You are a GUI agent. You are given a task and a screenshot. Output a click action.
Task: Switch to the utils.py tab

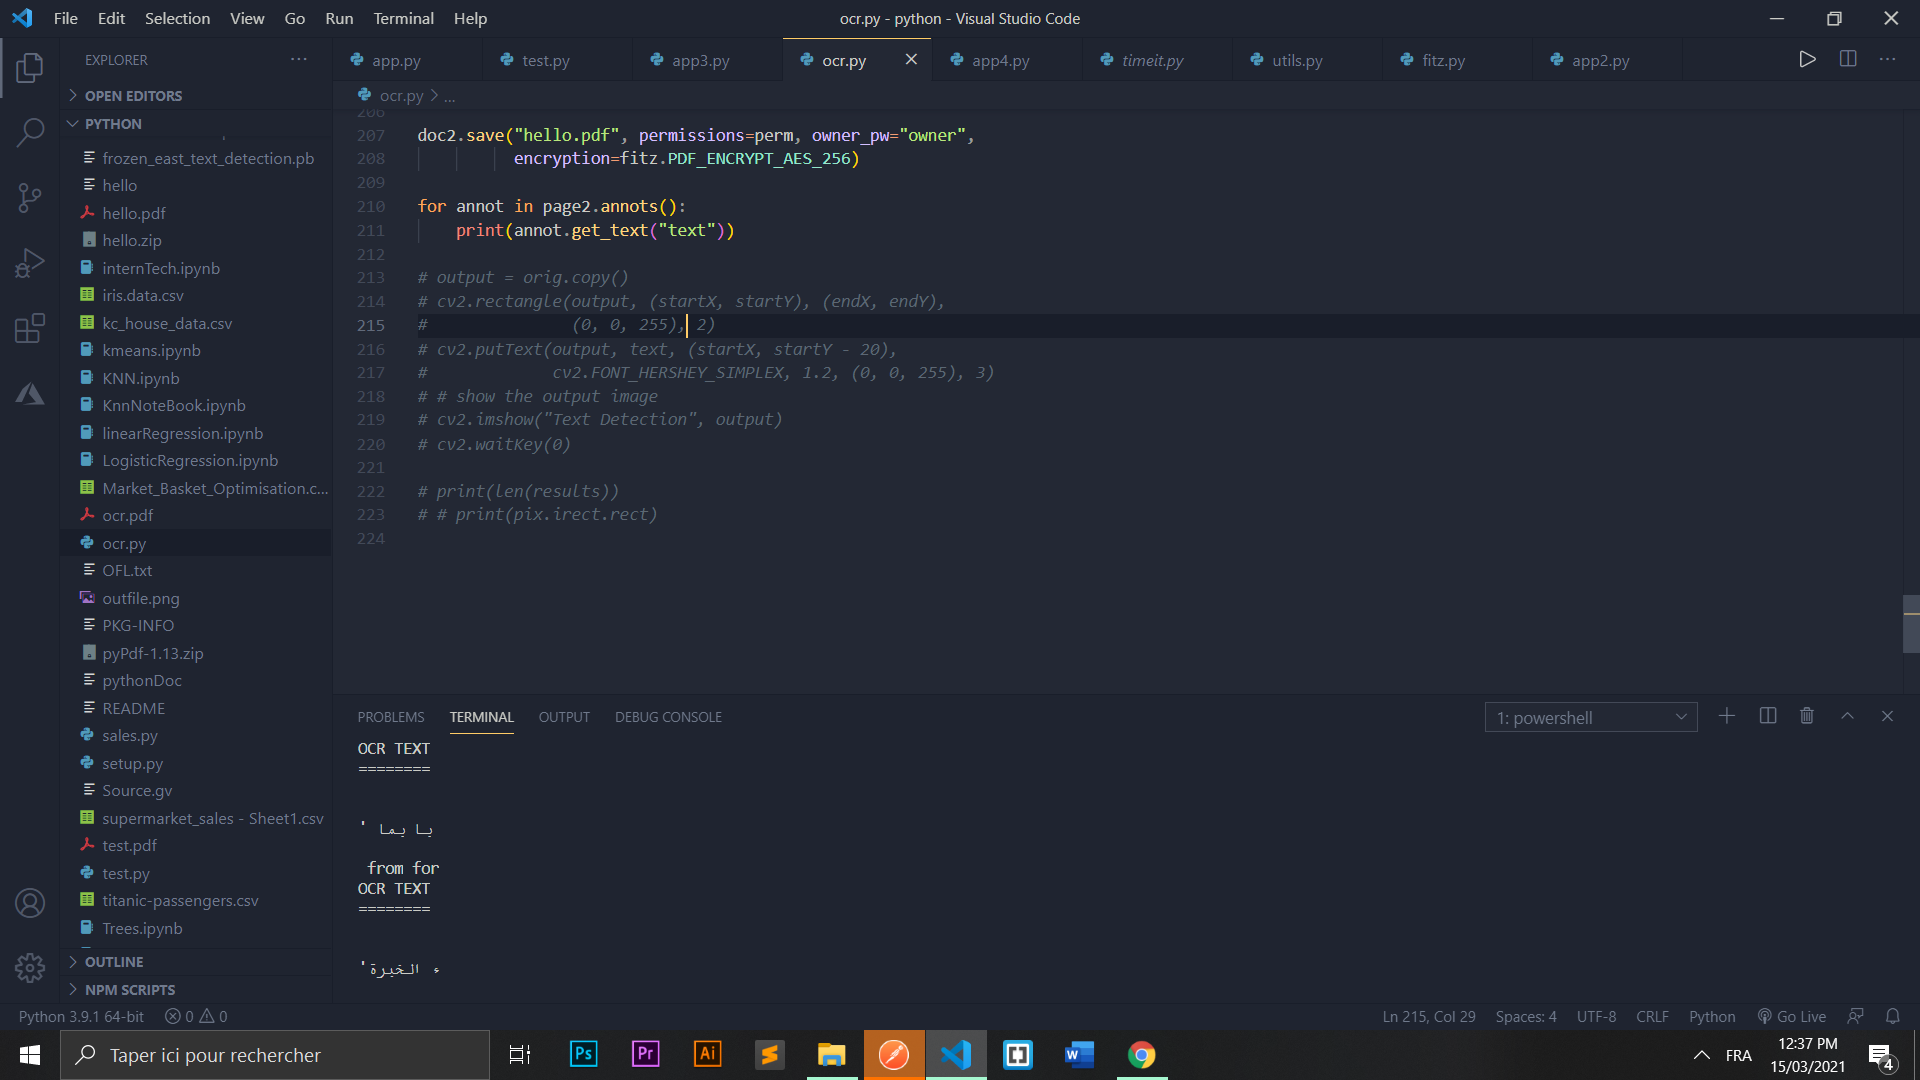pyautogui.click(x=1297, y=60)
